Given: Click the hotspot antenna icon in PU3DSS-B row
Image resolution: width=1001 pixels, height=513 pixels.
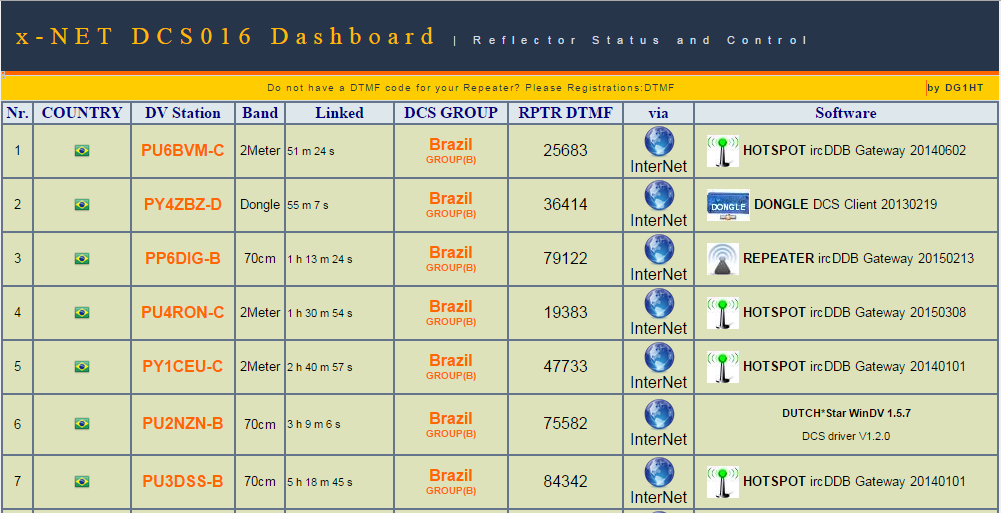Looking at the screenshot, I should [x=723, y=482].
